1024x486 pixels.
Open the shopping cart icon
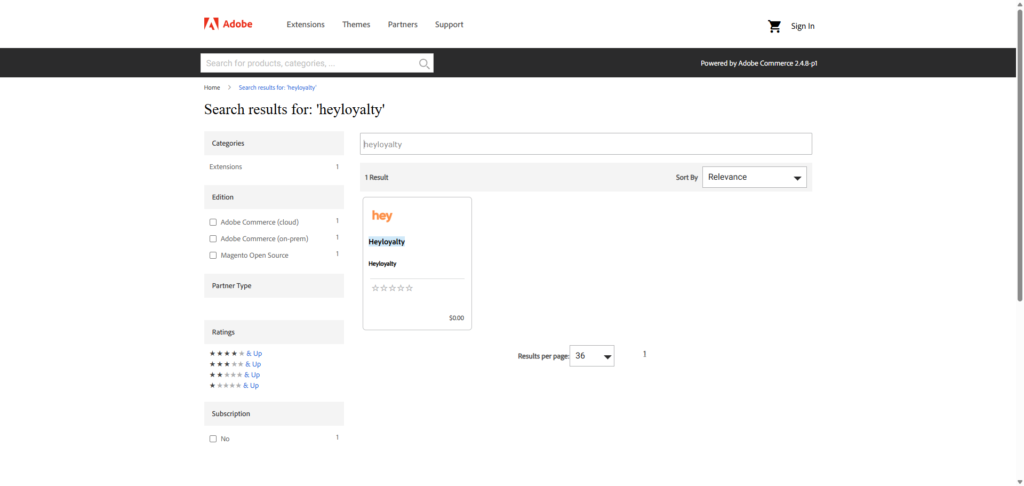(x=774, y=26)
